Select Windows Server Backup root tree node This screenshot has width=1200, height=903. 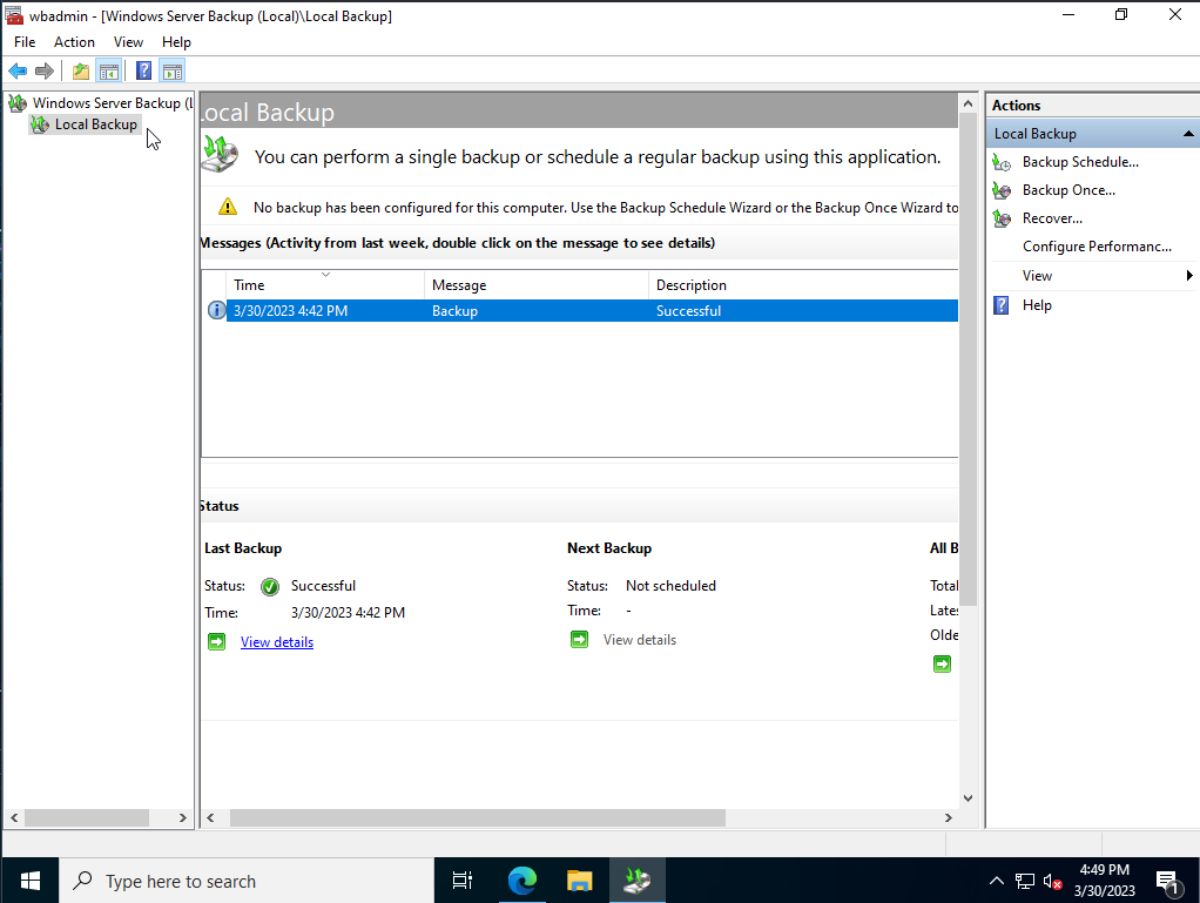pos(105,103)
